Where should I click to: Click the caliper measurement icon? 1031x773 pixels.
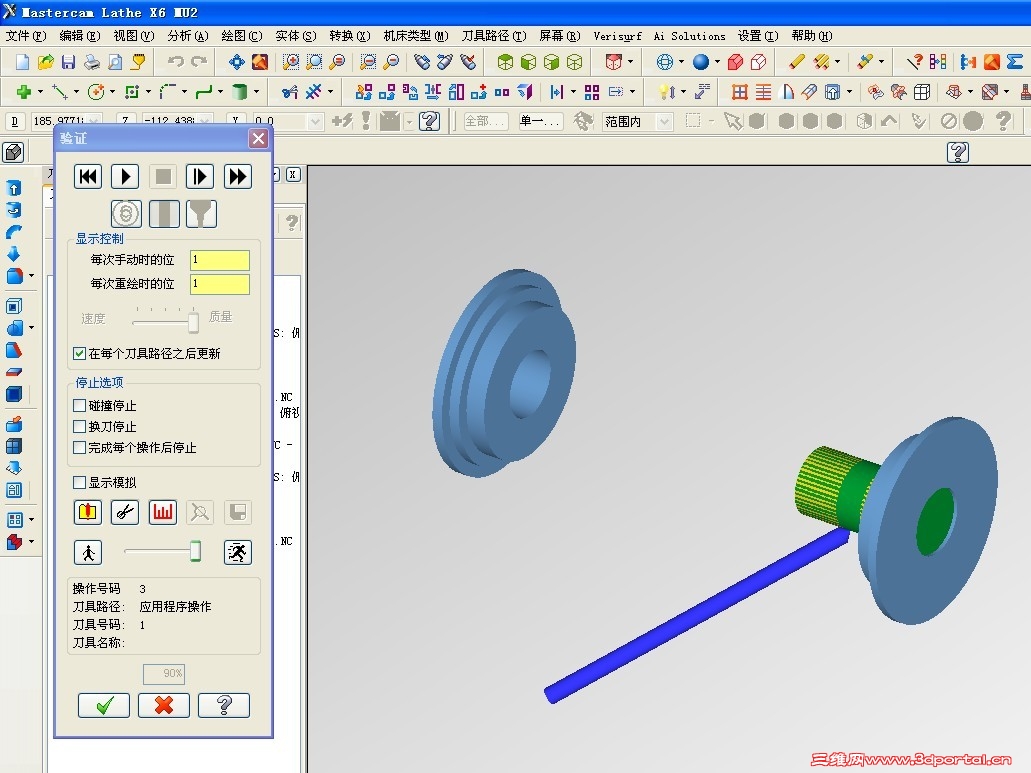coord(125,512)
